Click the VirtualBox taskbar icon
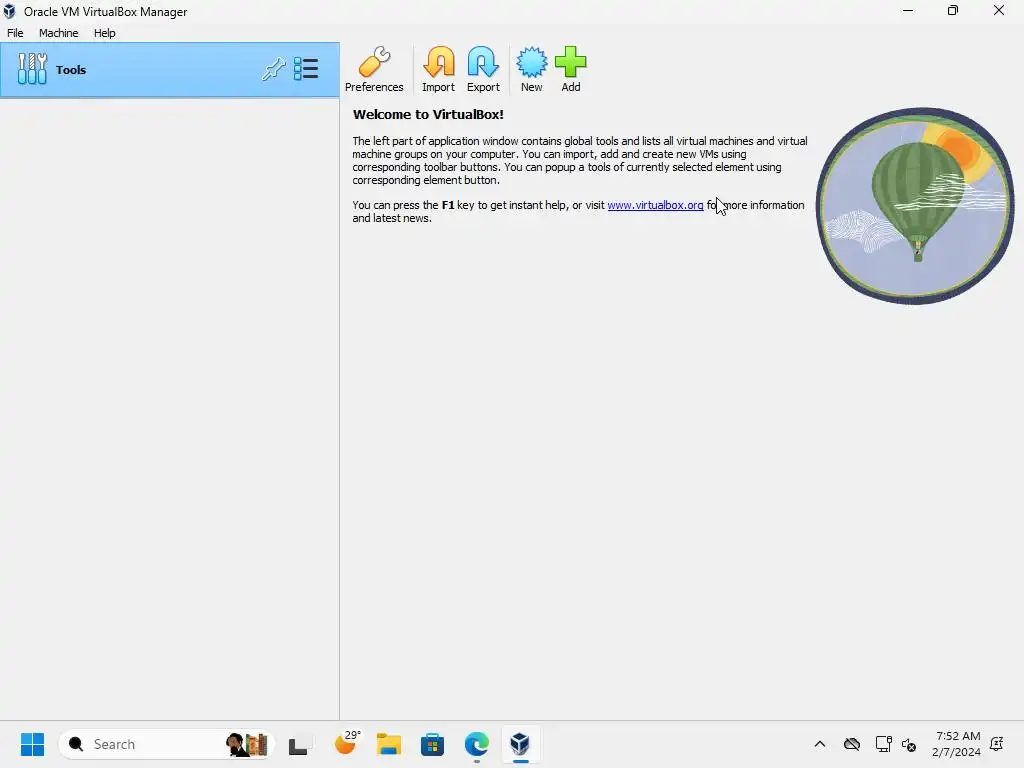Screen dimensions: 1024x768 pyautogui.click(x=520, y=744)
